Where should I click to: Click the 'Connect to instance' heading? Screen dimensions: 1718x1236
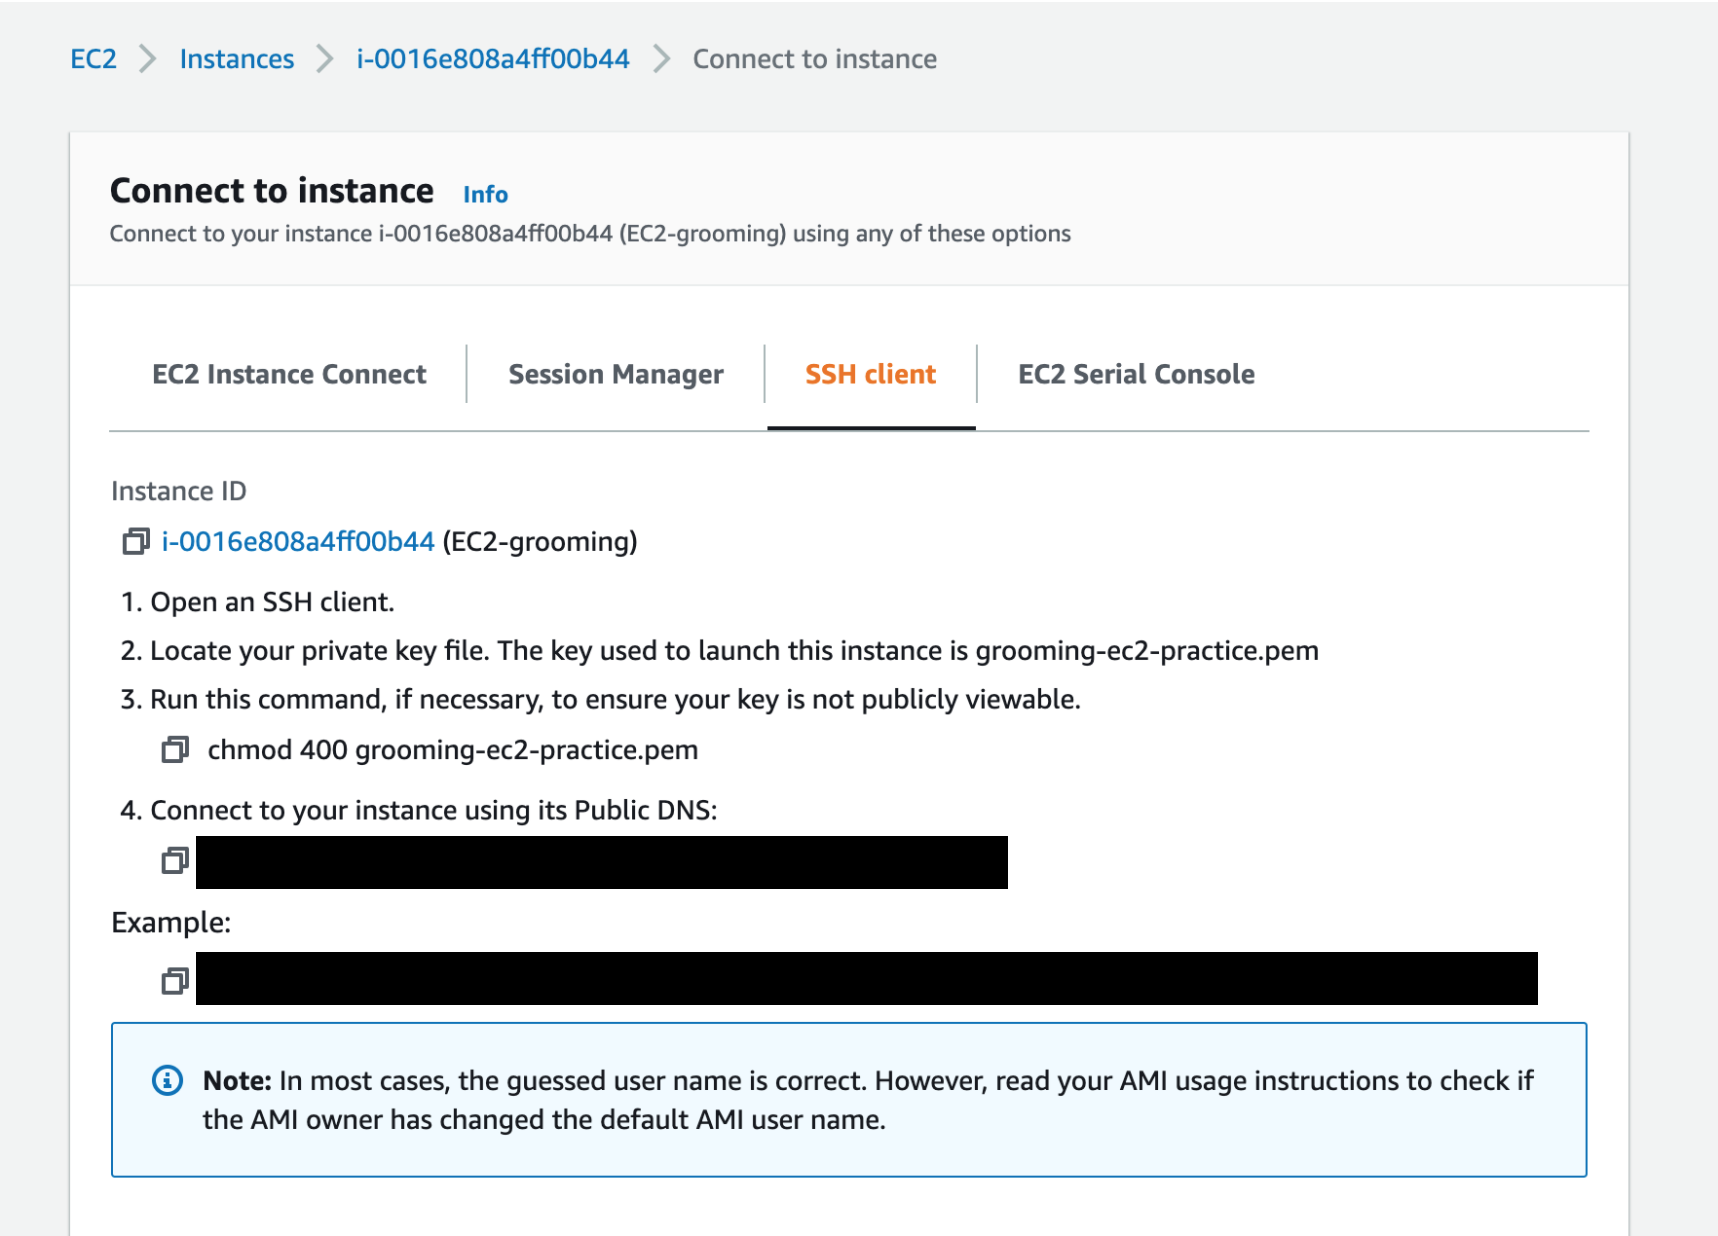point(272,190)
